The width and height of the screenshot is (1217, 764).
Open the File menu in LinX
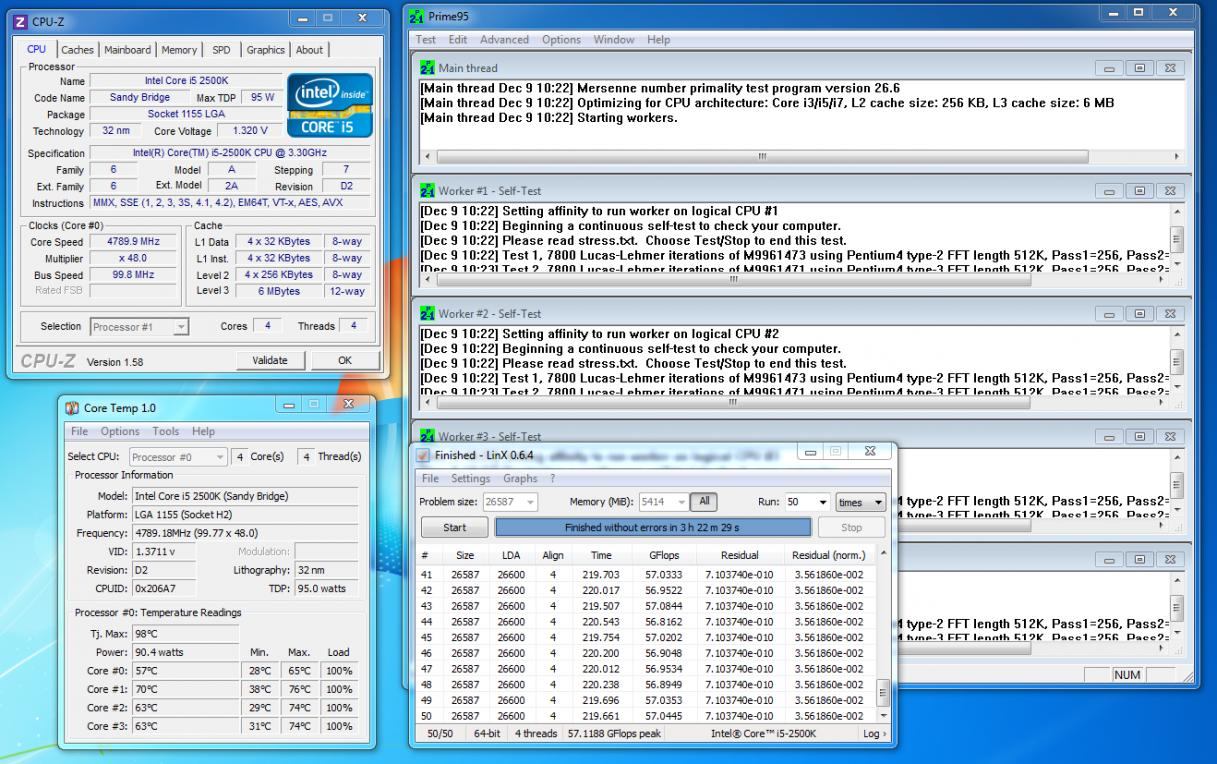(x=429, y=479)
